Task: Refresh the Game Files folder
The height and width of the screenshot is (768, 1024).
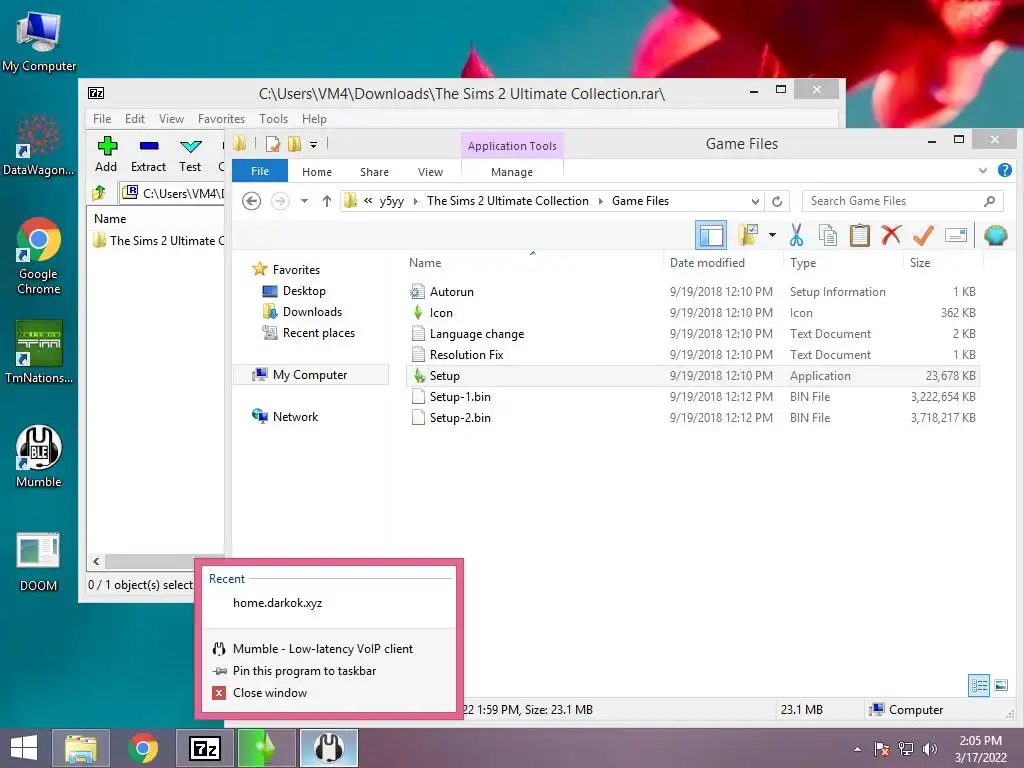Action: [x=776, y=201]
